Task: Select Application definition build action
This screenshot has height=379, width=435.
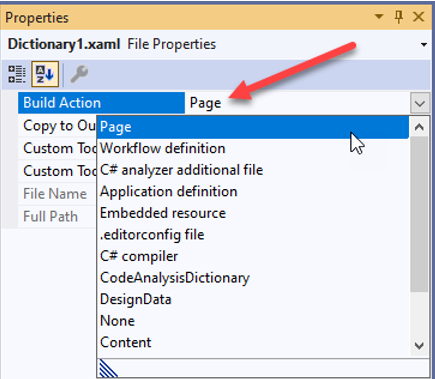Action: (253, 192)
